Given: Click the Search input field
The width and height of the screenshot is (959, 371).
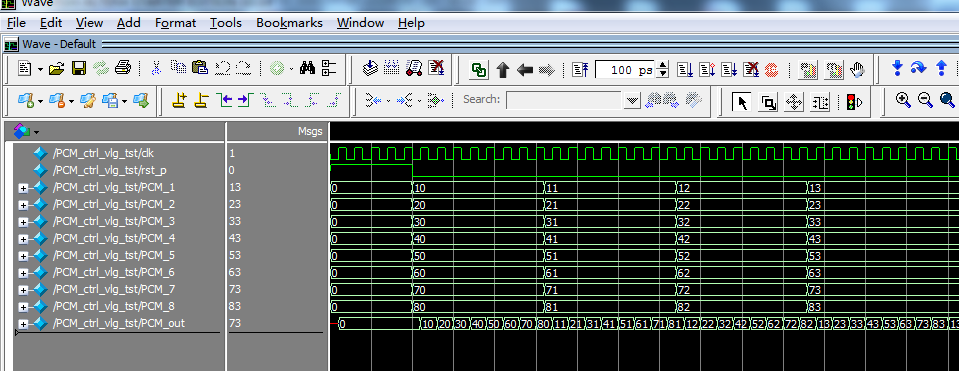Looking at the screenshot, I should [563, 100].
